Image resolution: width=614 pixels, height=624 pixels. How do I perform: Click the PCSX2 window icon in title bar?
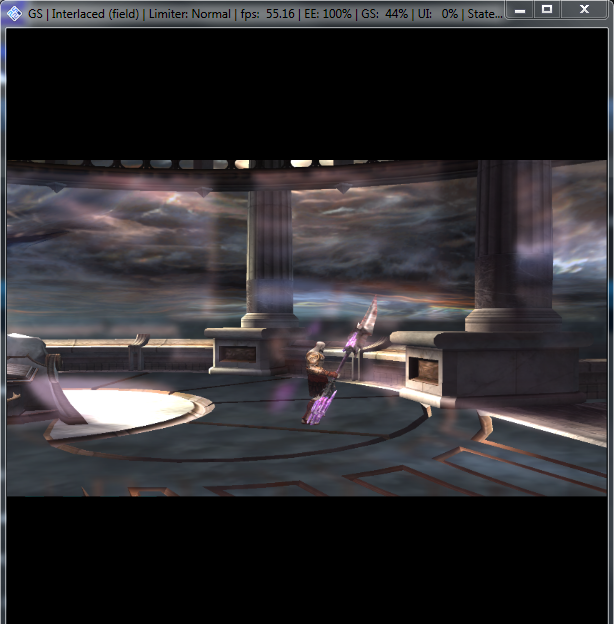pyautogui.click(x=14, y=14)
